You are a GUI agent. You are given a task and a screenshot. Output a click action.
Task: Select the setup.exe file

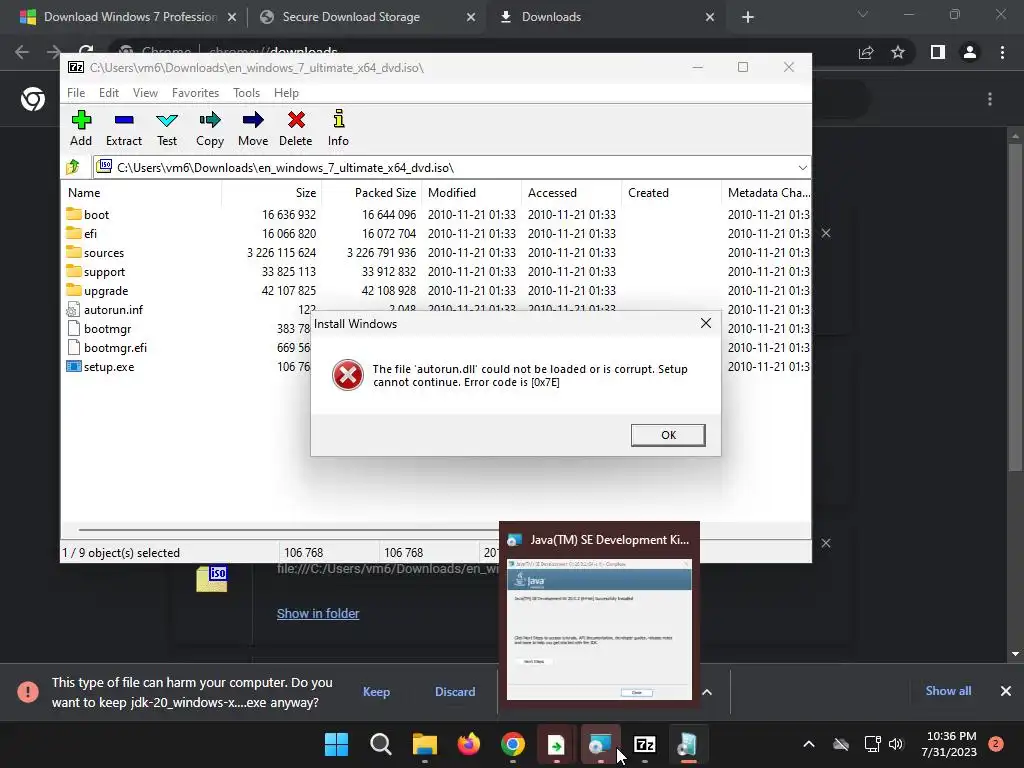[108, 366]
